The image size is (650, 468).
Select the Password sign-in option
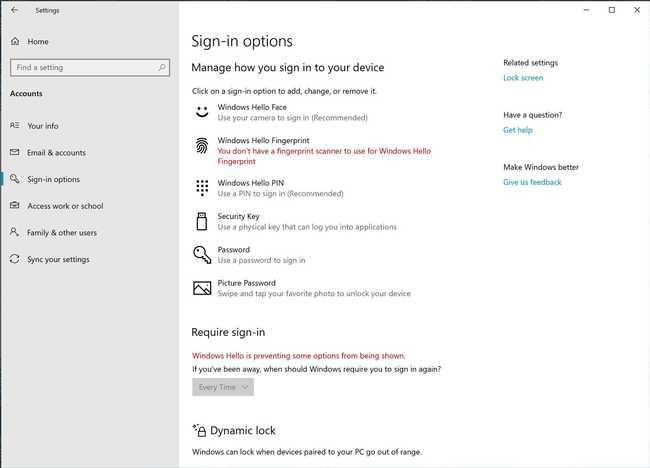pos(249,255)
